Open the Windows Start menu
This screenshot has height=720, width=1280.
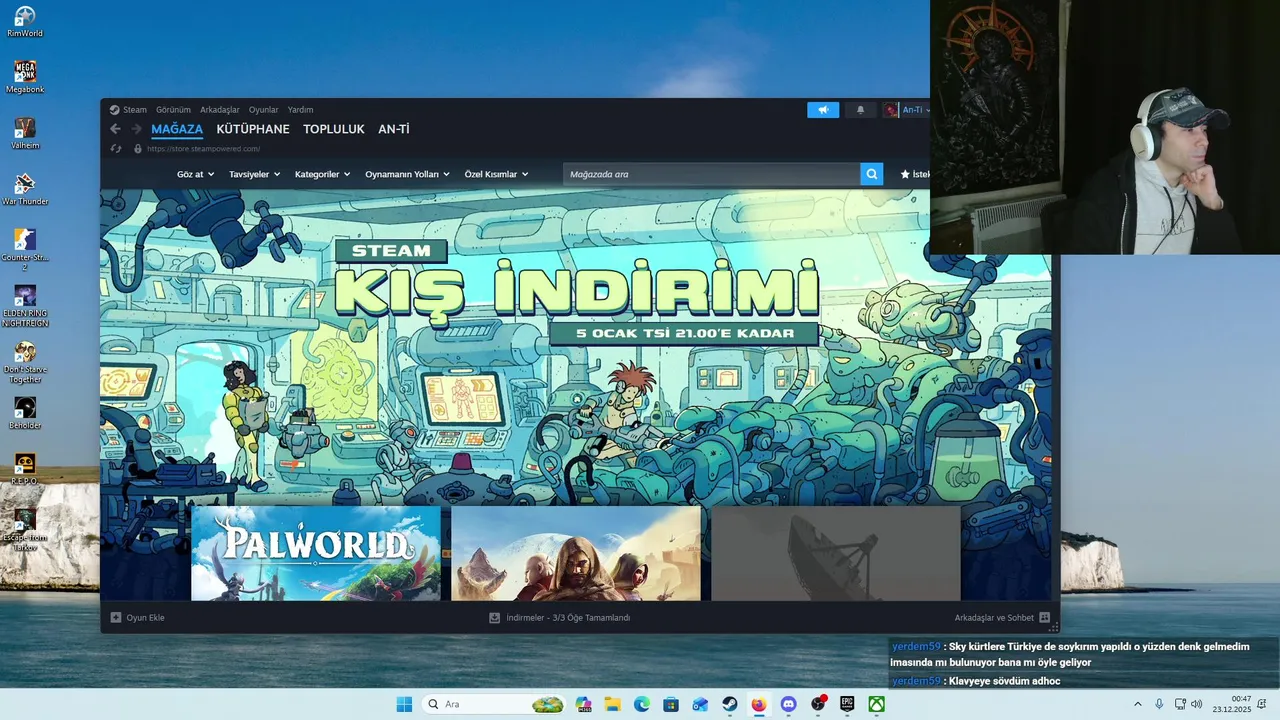(x=404, y=704)
